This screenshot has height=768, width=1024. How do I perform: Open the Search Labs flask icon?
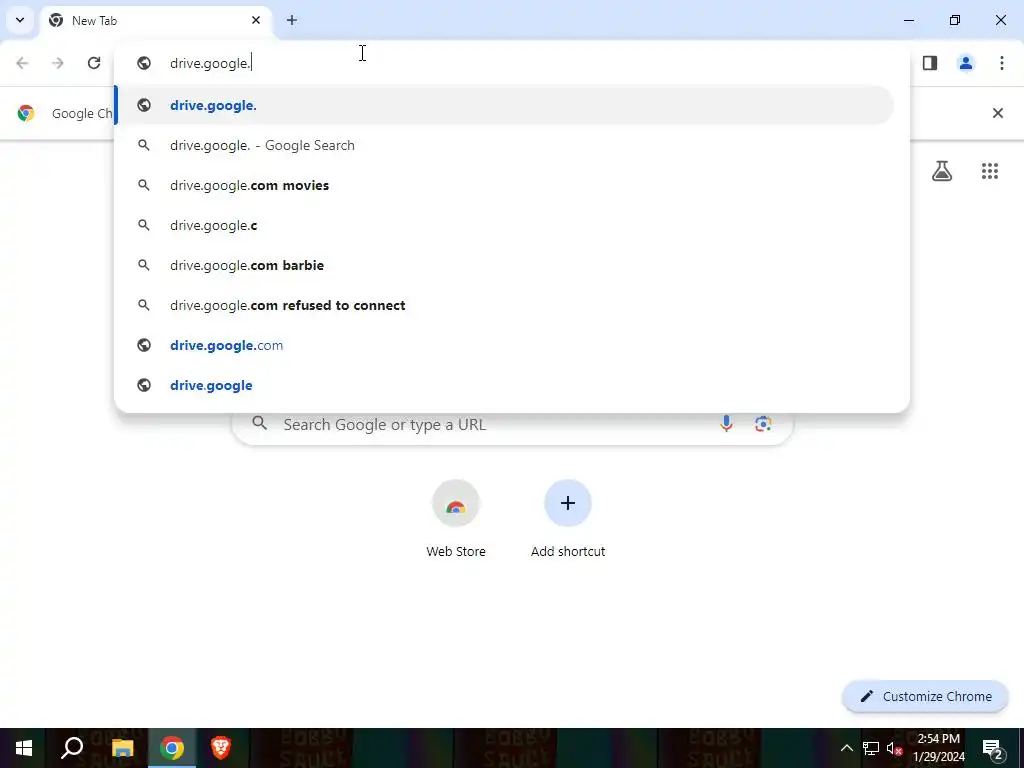pyautogui.click(x=942, y=171)
